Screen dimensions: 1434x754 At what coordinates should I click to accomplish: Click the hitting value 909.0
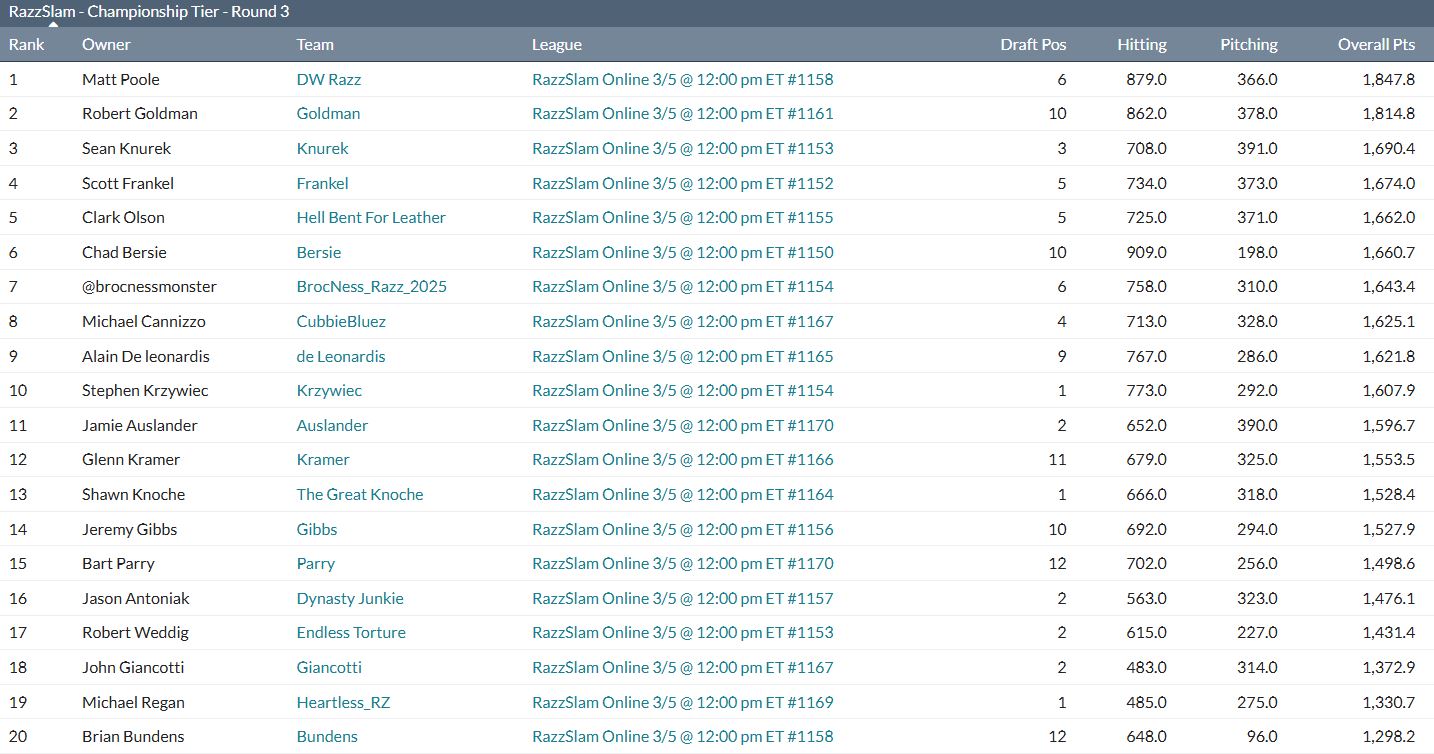1146,252
